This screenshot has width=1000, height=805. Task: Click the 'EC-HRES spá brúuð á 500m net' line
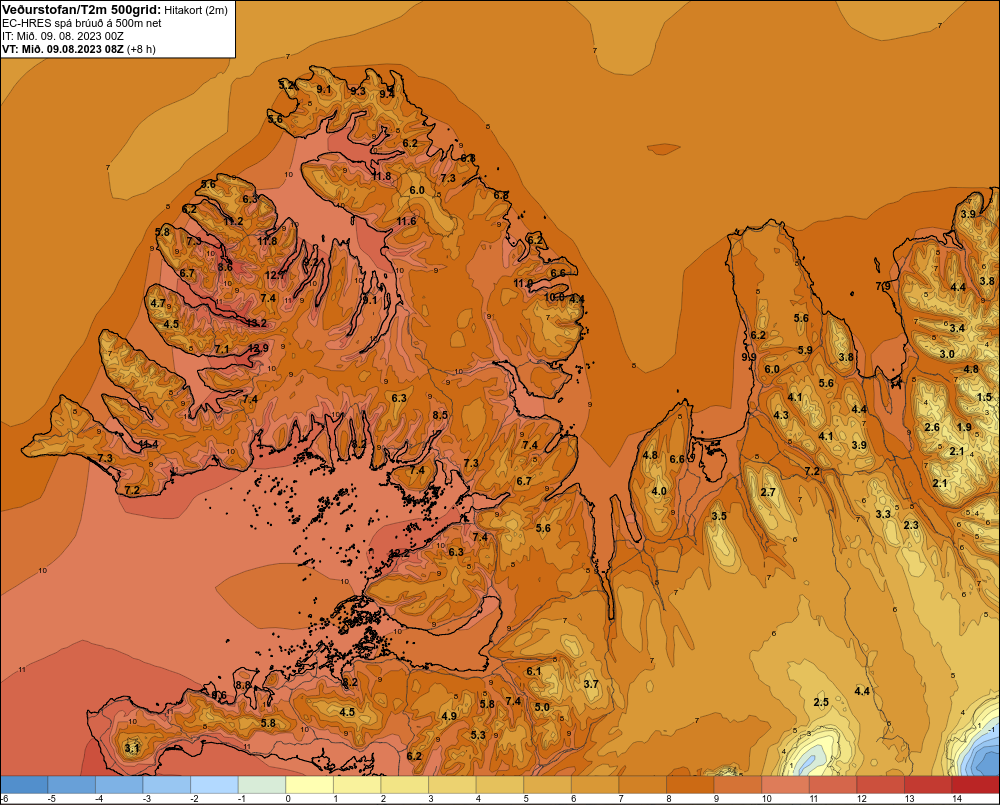click(82, 23)
